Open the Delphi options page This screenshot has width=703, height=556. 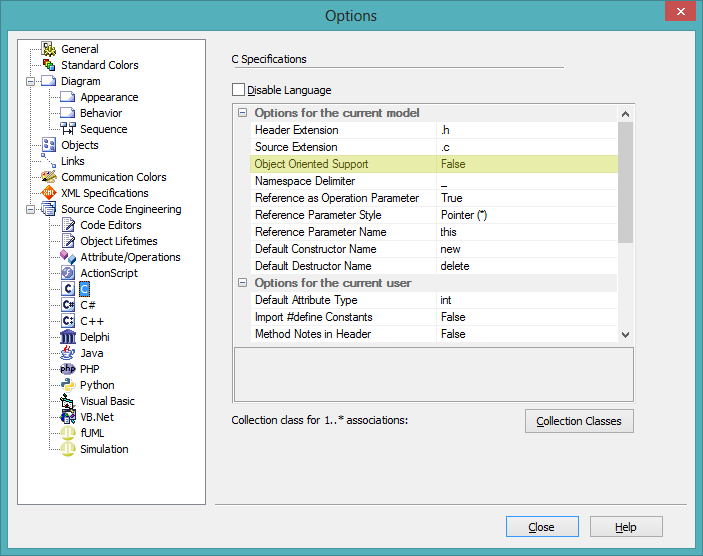[95, 337]
